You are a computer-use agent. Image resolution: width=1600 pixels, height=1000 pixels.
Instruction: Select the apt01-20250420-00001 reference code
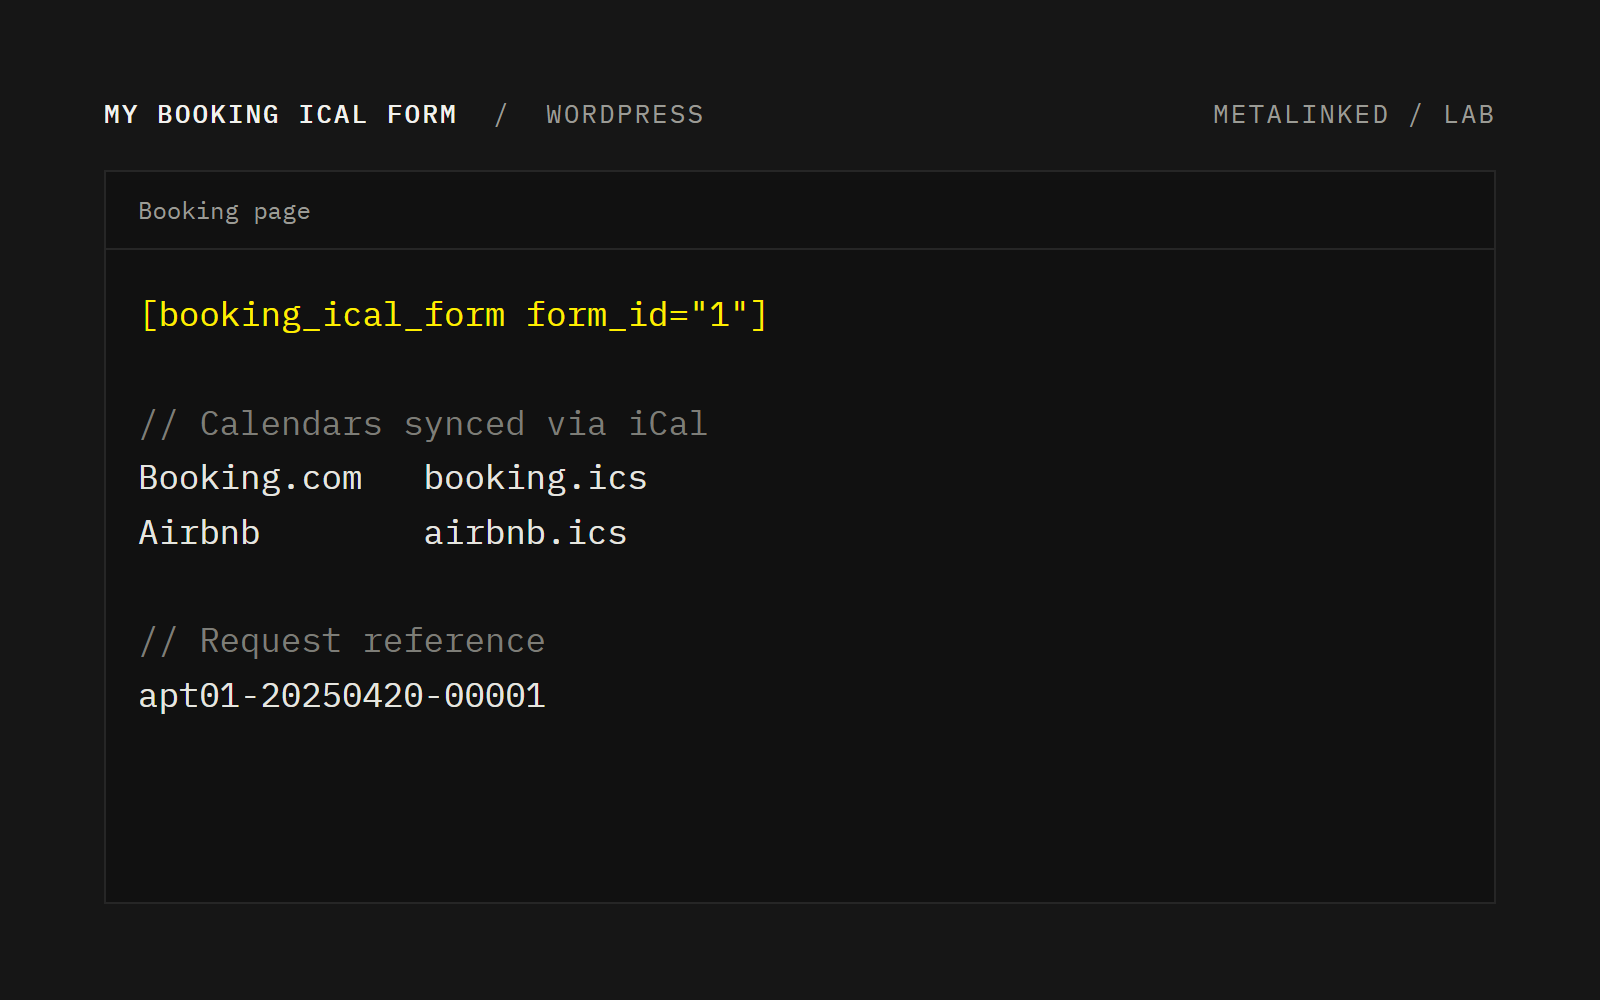point(342,696)
